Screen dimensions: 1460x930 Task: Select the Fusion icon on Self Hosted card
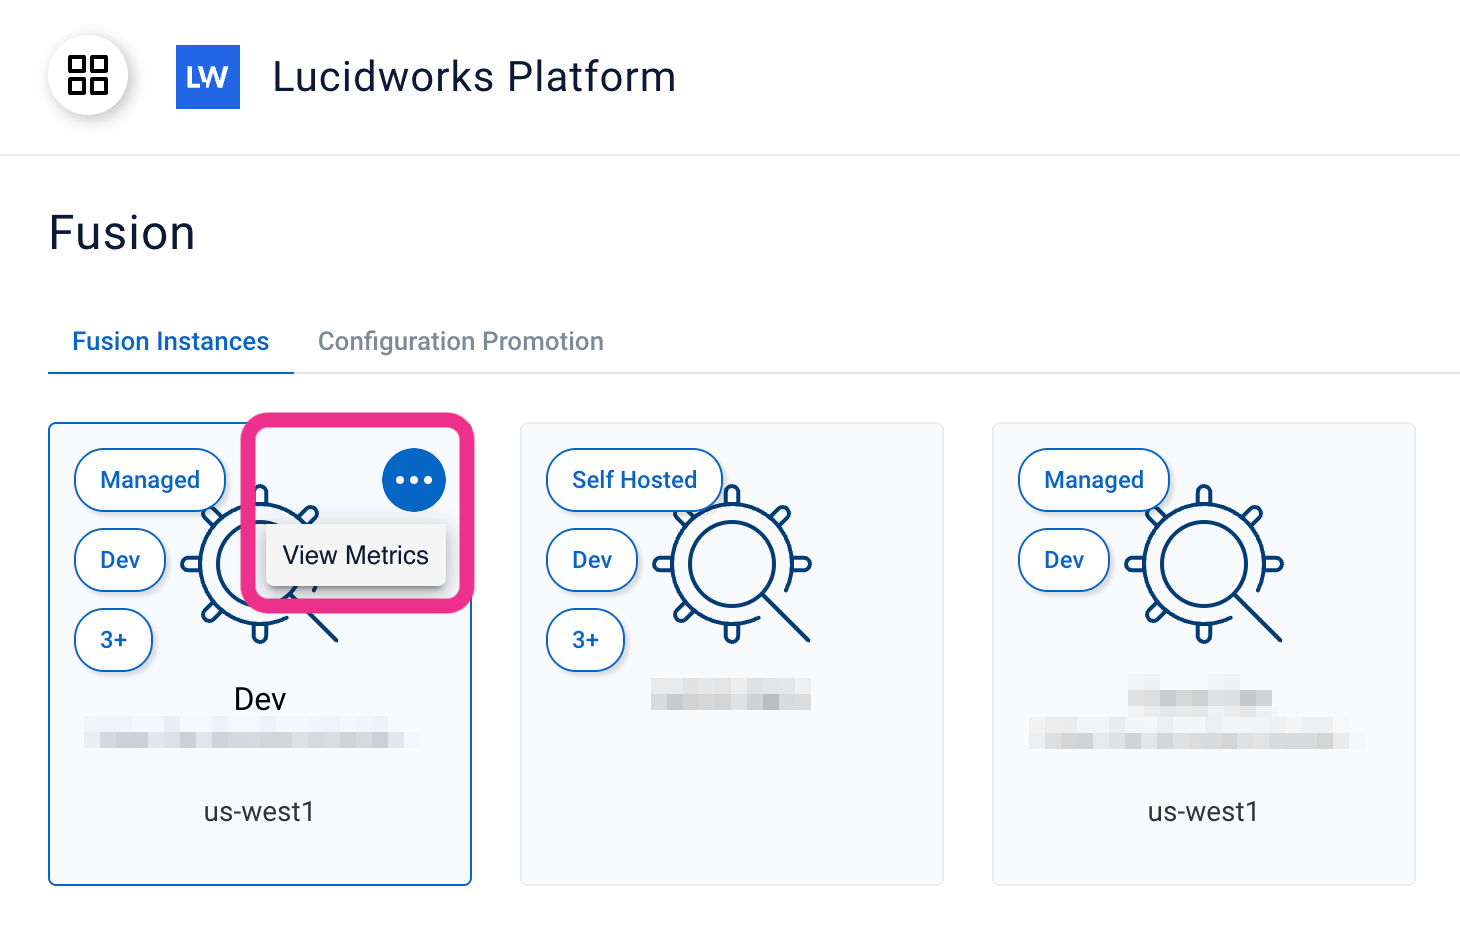732,564
